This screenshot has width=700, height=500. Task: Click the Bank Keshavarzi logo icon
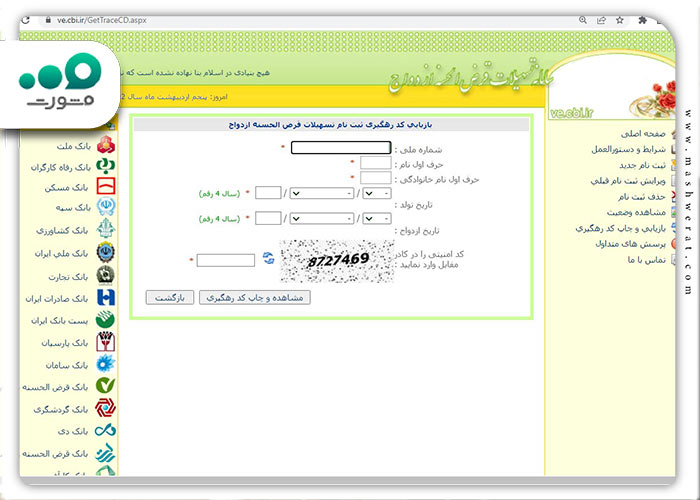106,229
